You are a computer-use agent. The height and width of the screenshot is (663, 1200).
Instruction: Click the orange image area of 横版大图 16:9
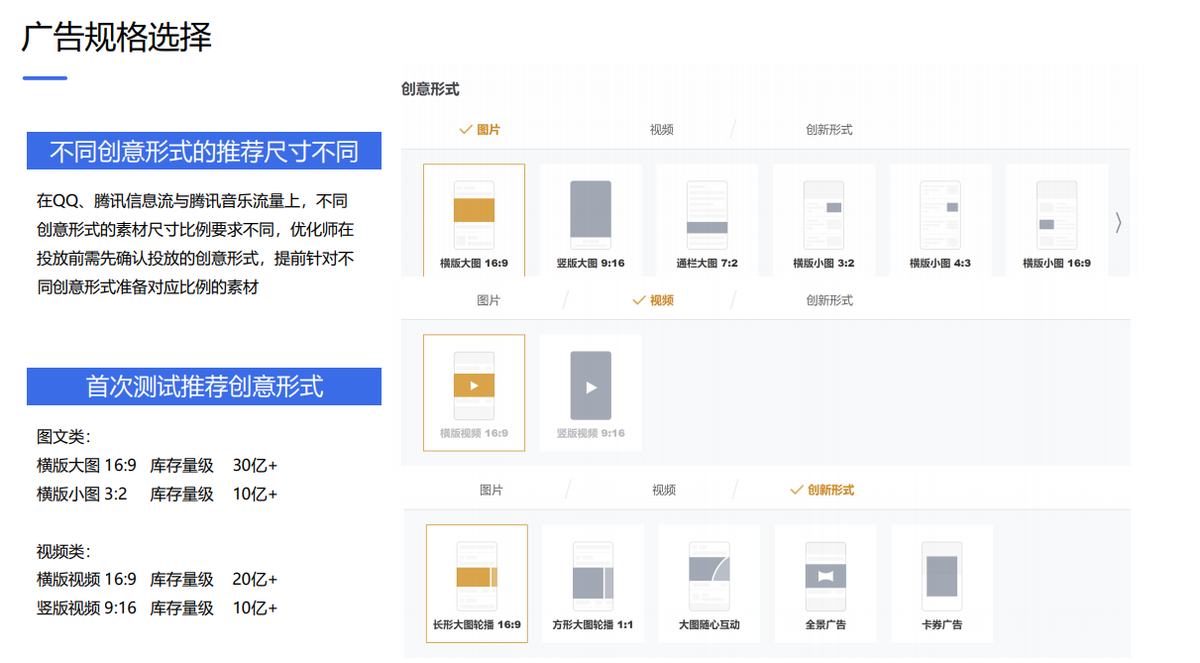[474, 207]
